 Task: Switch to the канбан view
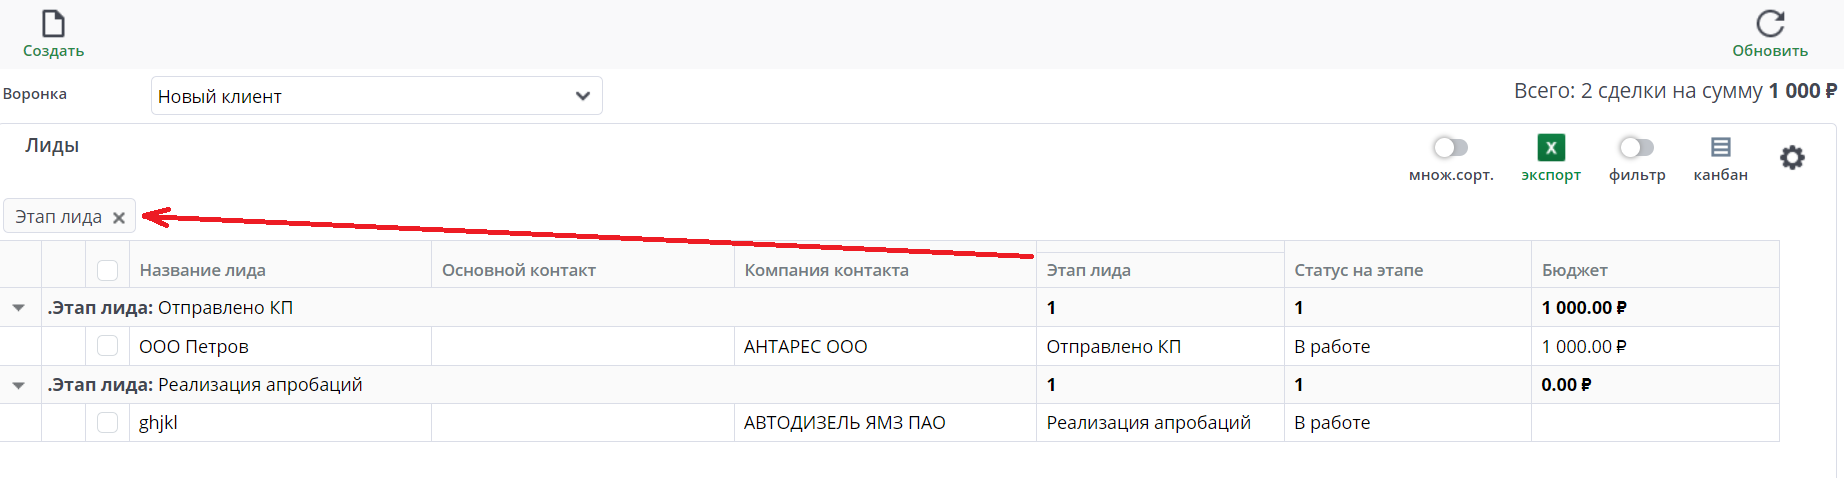click(x=1720, y=148)
